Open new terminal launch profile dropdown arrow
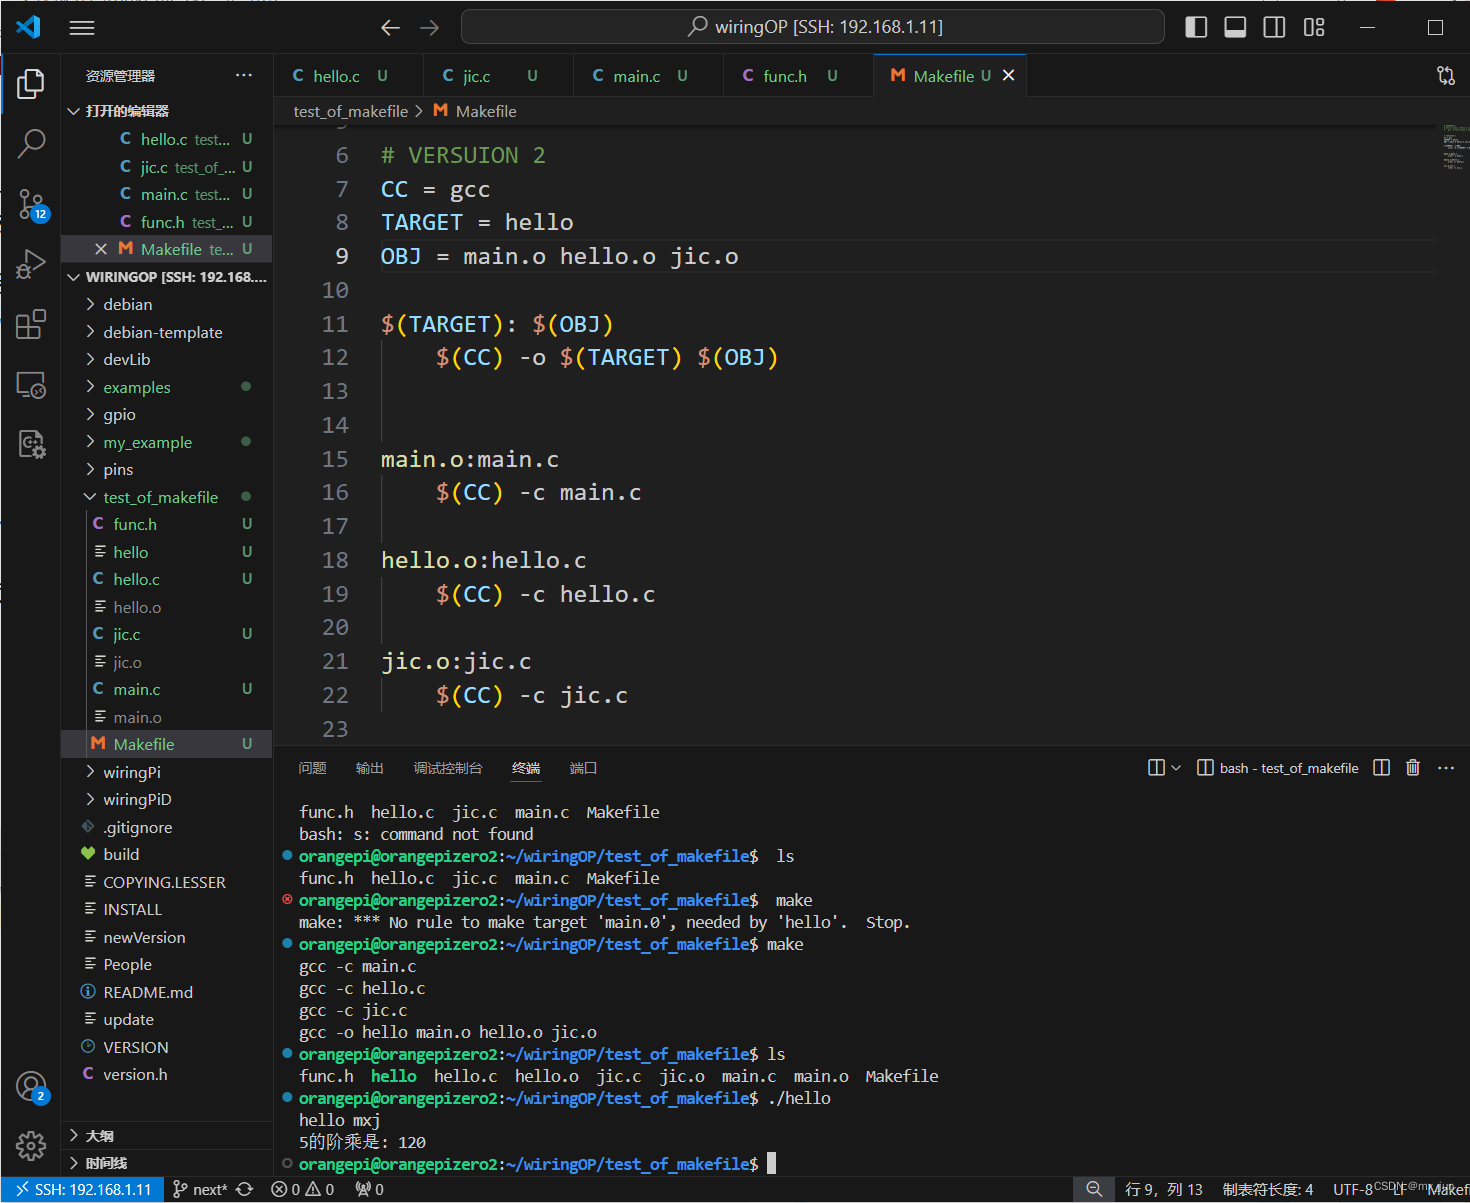 pyautogui.click(x=1176, y=768)
